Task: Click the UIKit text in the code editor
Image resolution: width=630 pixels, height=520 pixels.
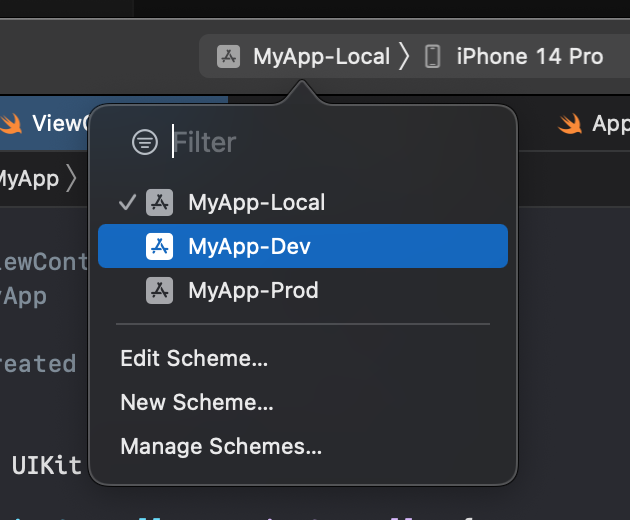Action: 47,466
